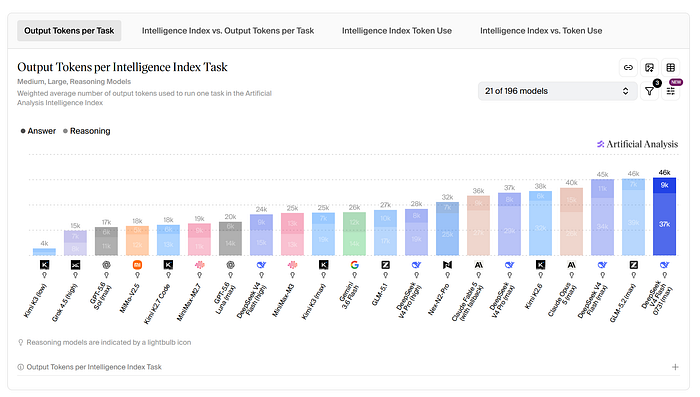The width and height of the screenshot is (700, 397).
Task: Select the Output Tokens per Task tab
Action: coord(69,31)
